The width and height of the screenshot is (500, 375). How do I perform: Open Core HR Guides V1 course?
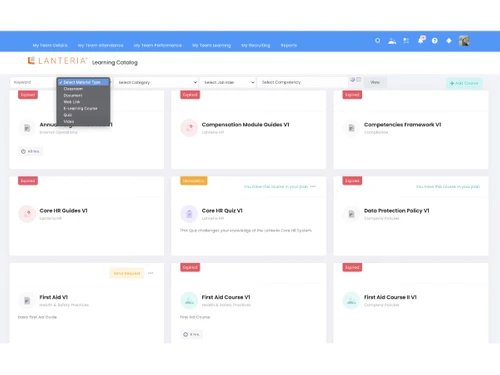tap(63, 211)
